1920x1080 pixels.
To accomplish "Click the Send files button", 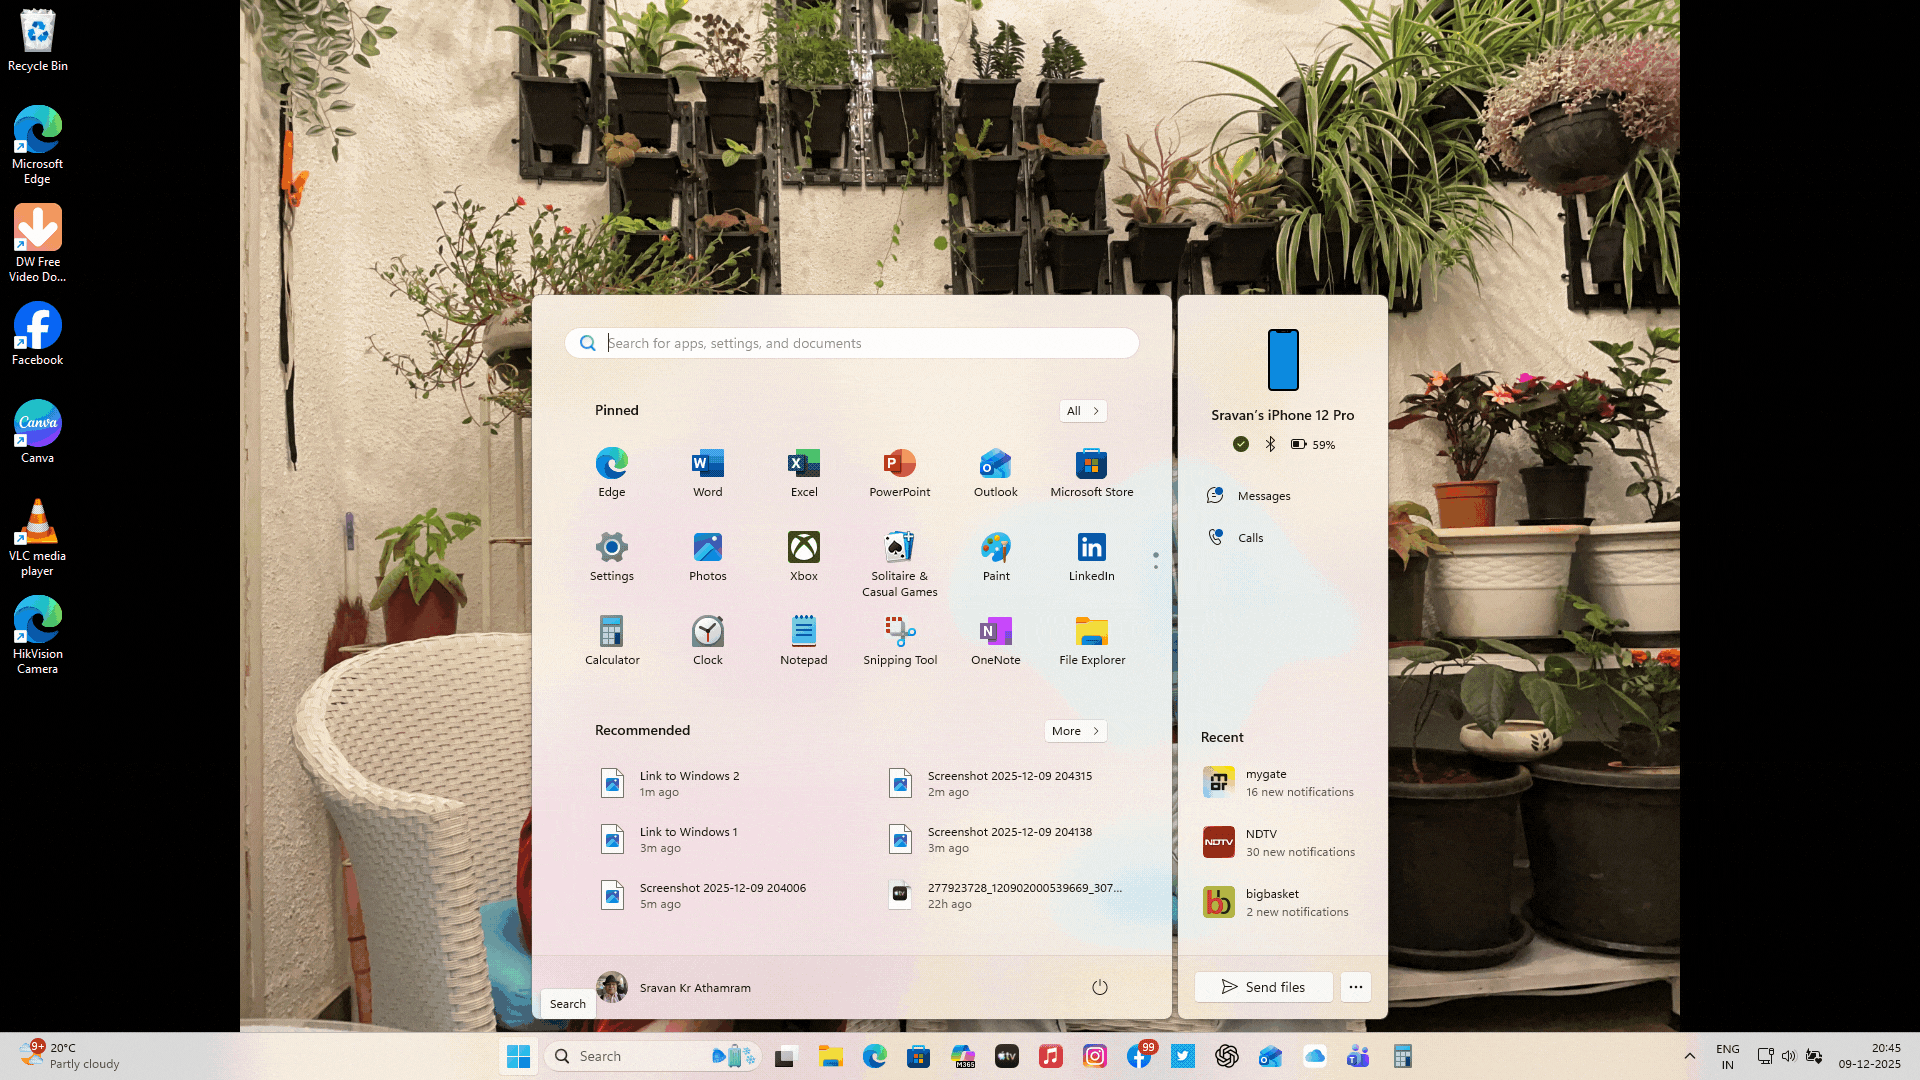I will pyautogui.click(x=1263, y=987).
